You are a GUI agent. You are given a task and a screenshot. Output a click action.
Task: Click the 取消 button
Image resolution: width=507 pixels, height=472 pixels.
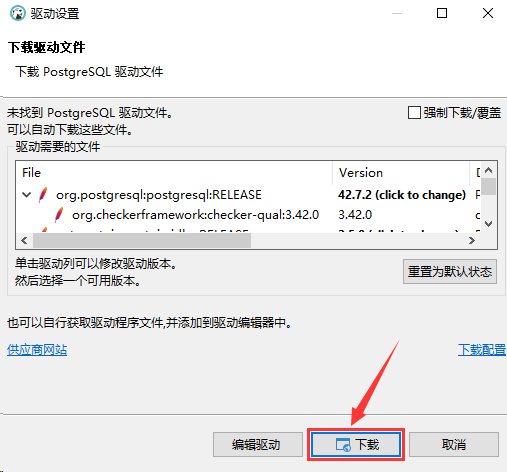tap(454, 445)
